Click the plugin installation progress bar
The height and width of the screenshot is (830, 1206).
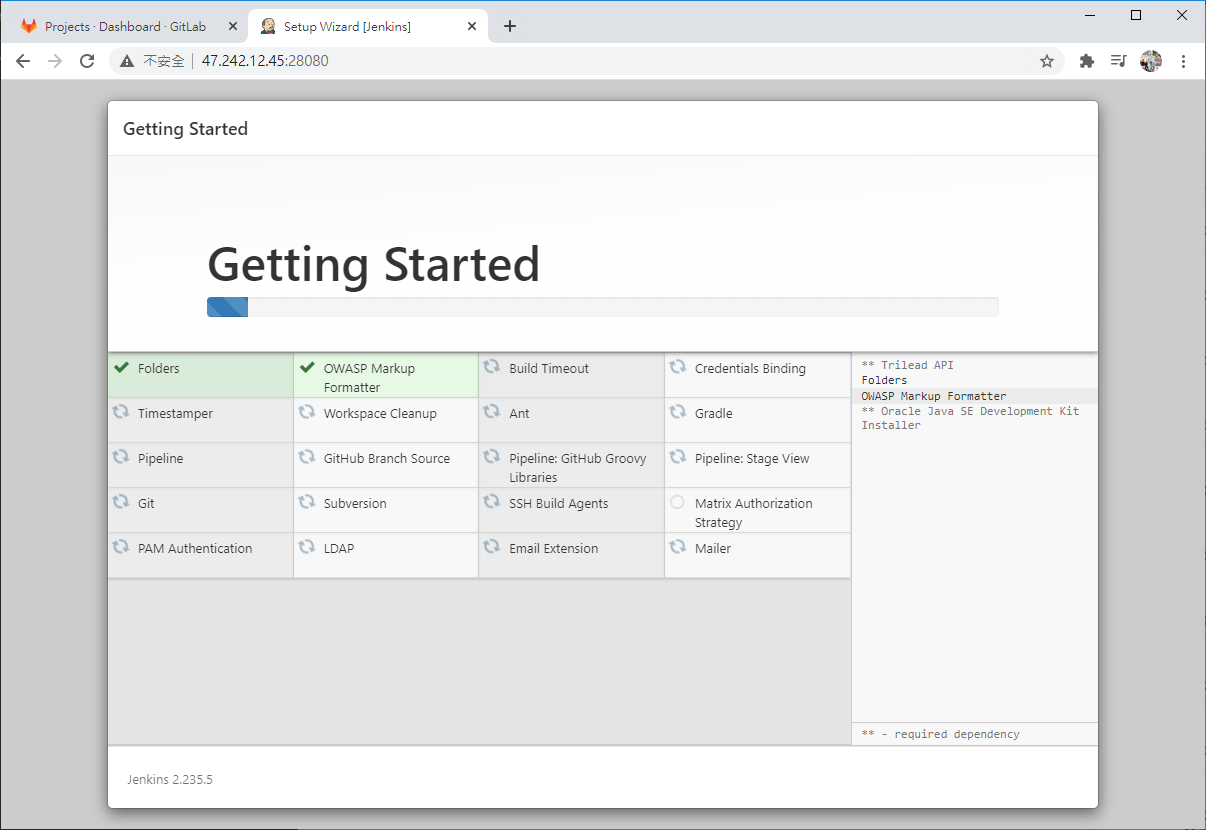pyautogui.click(x=602, y=307)
